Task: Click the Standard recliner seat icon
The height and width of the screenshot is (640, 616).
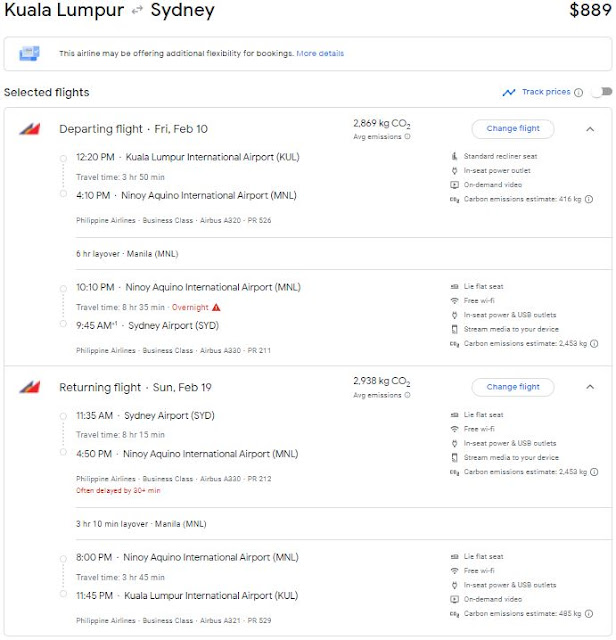Action: click(x=454, y=156)
